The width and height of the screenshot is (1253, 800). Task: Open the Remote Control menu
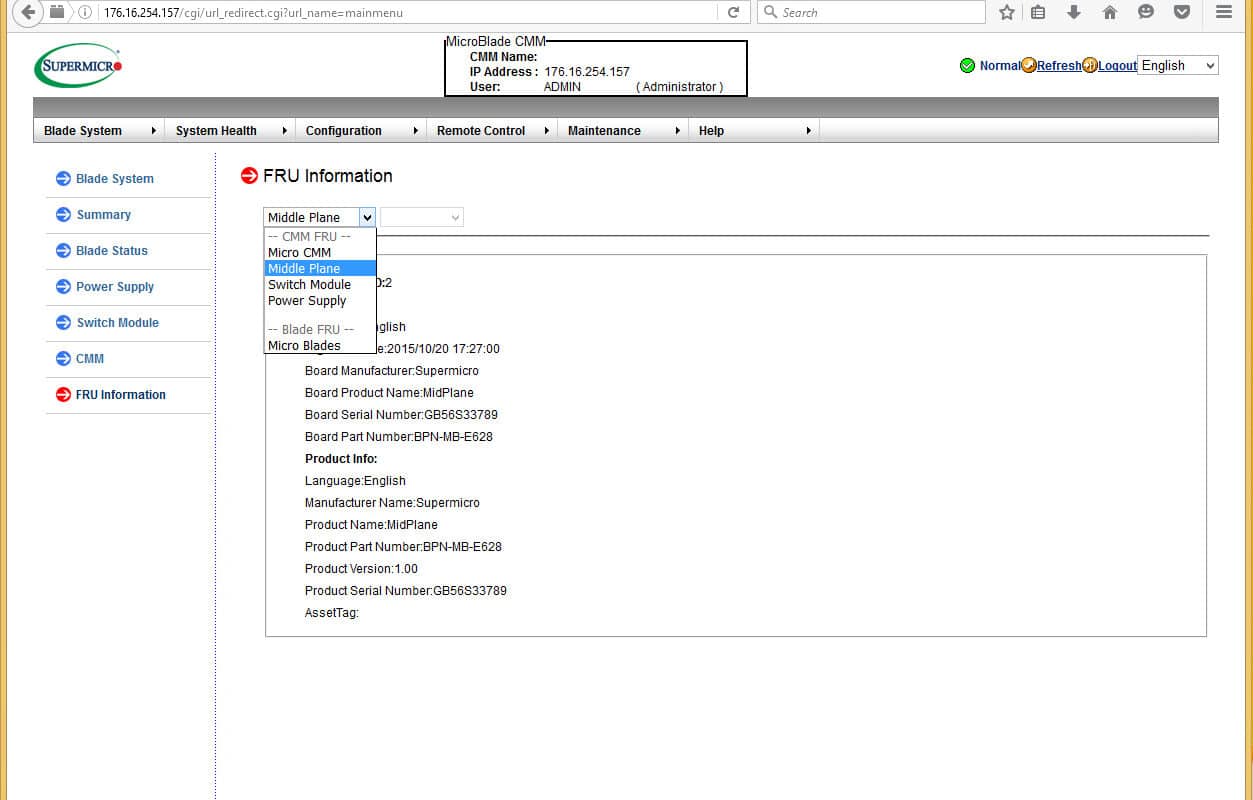492,130
